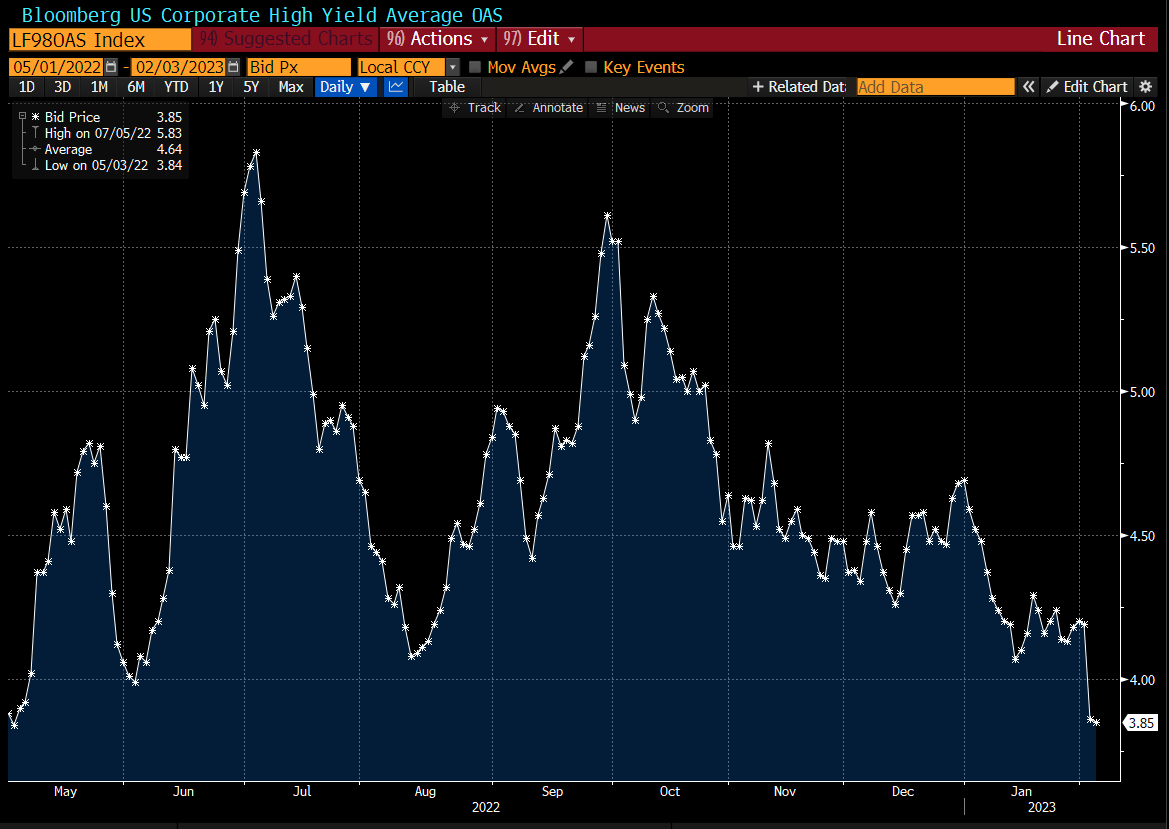This screenshot has width=1169, height=829.
Task: Click the Edit Chart pencil icon
Action: (x=1087, y=87)
